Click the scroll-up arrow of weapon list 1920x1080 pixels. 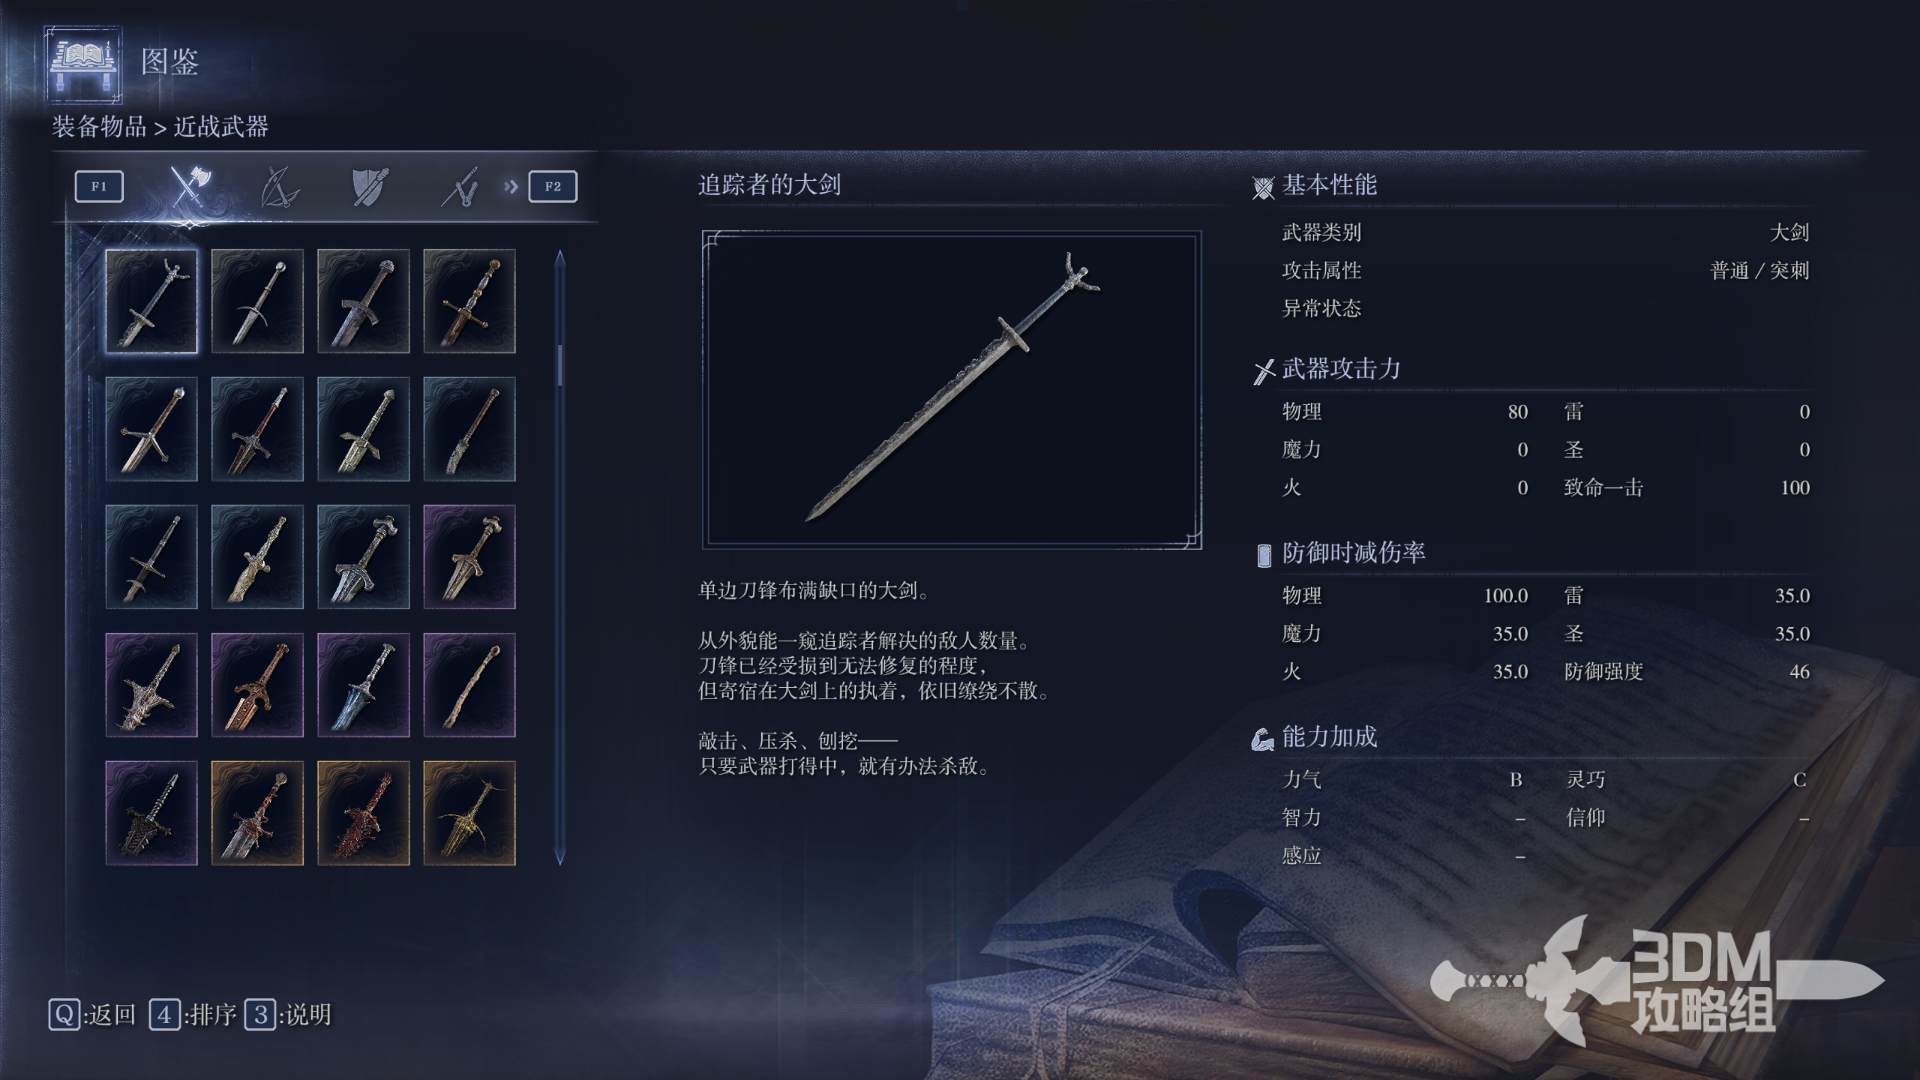(x=560, y=259)
